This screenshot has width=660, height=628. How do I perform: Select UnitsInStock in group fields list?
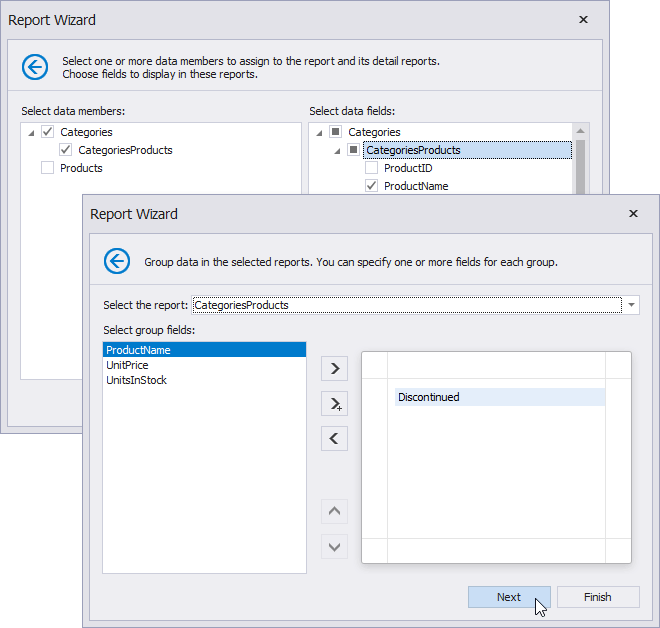click(136, 380)
